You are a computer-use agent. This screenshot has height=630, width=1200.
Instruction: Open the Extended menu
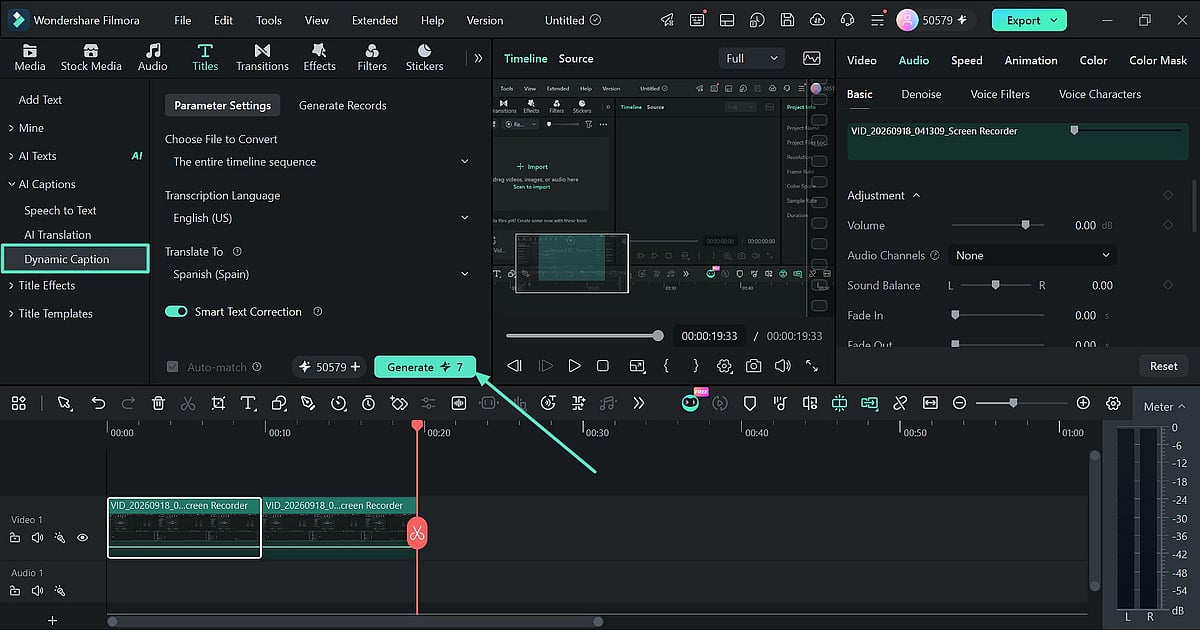[374, 20]
